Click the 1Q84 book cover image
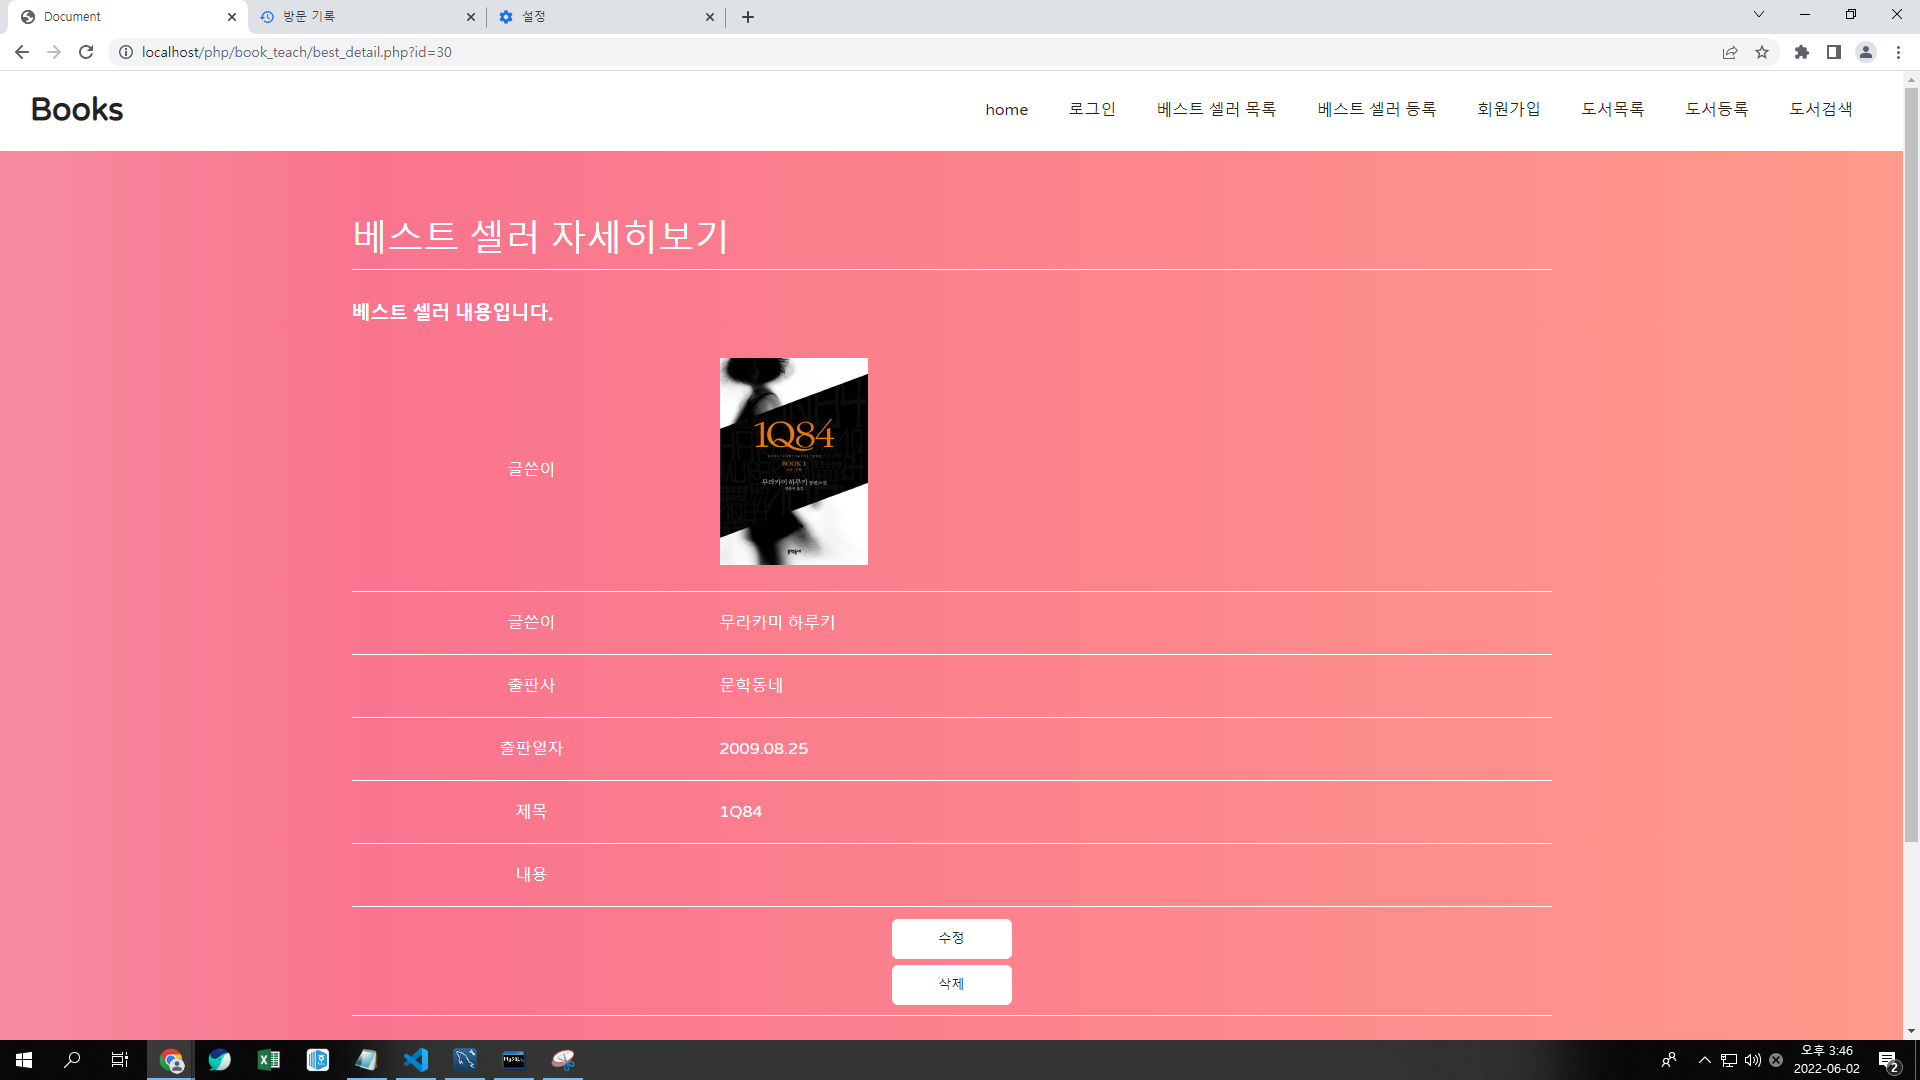The image size is (1920, 1080). (793, 461)
